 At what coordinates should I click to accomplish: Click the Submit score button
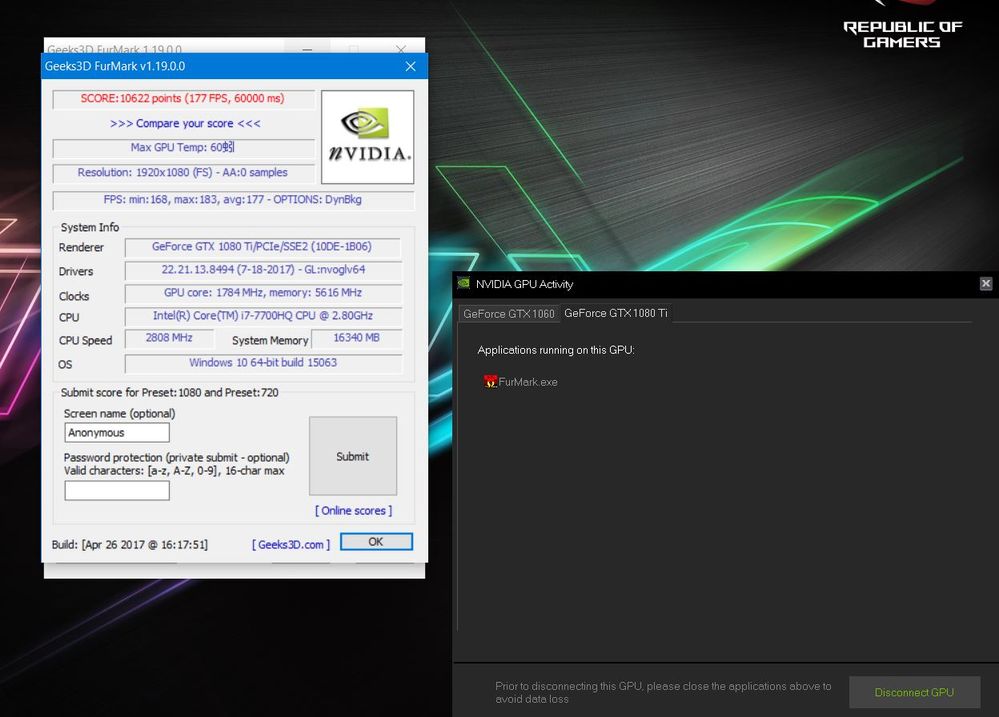[353, 456]
